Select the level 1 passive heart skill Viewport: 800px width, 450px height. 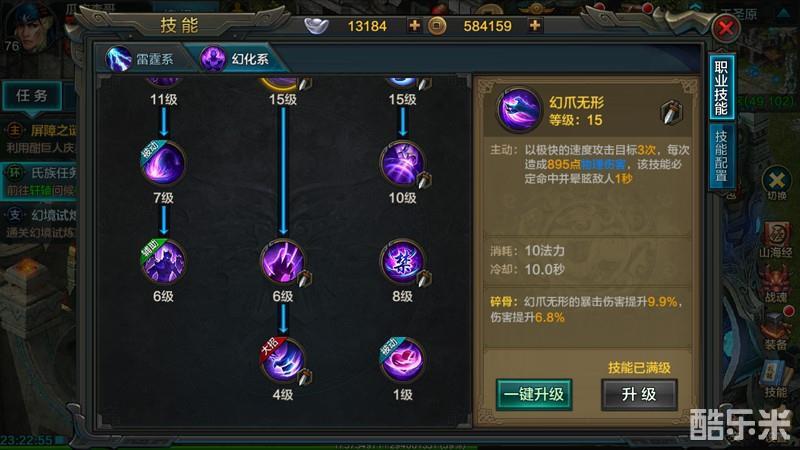[x=403, y=360]
